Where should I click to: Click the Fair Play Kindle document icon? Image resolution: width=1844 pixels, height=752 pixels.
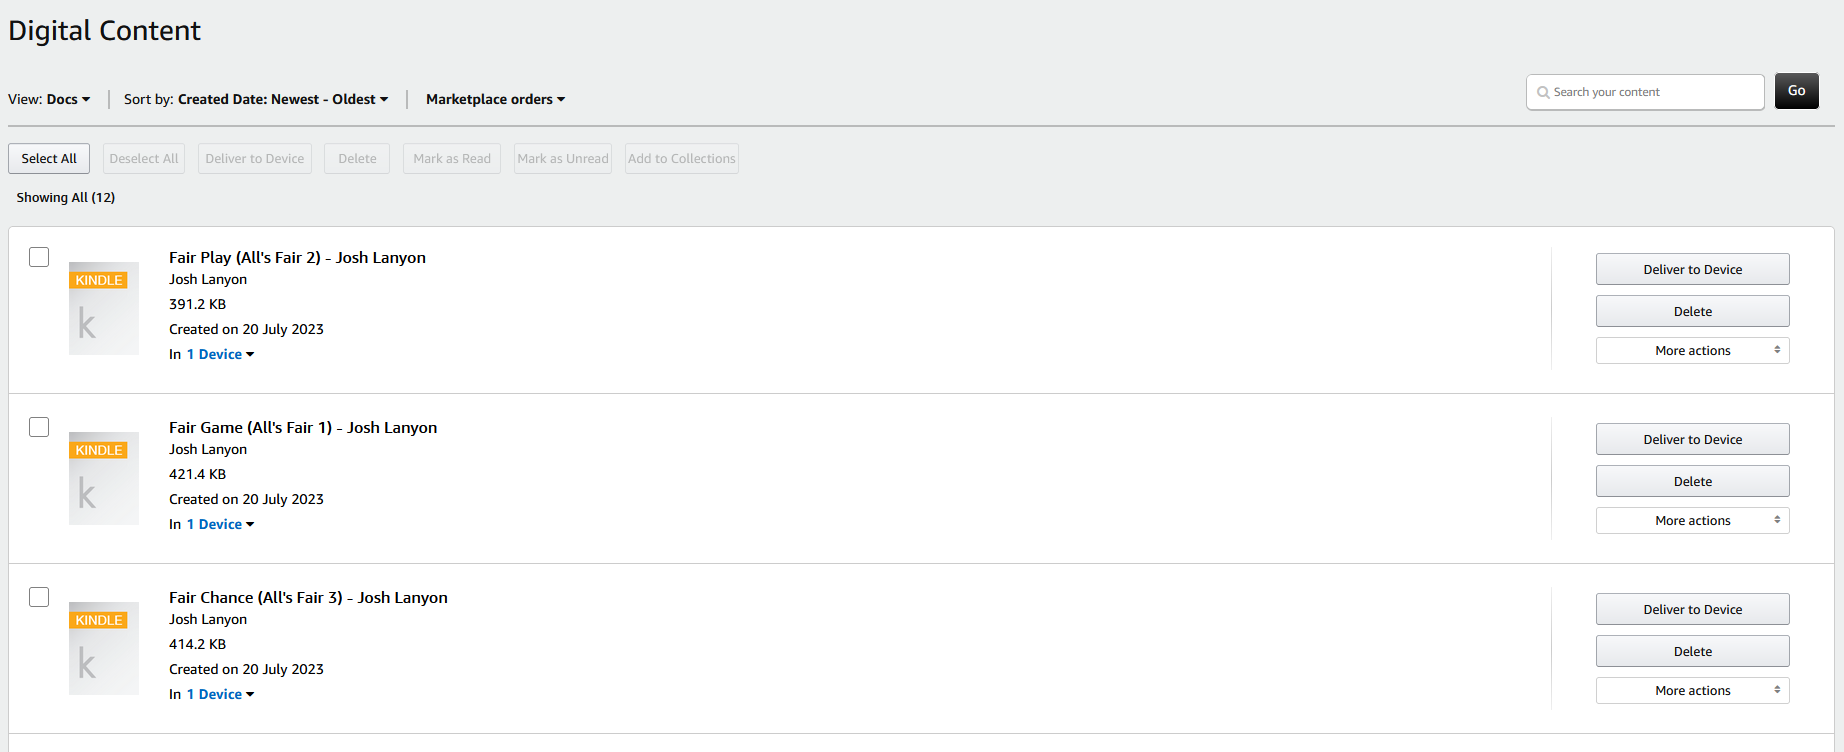[103, 308]
